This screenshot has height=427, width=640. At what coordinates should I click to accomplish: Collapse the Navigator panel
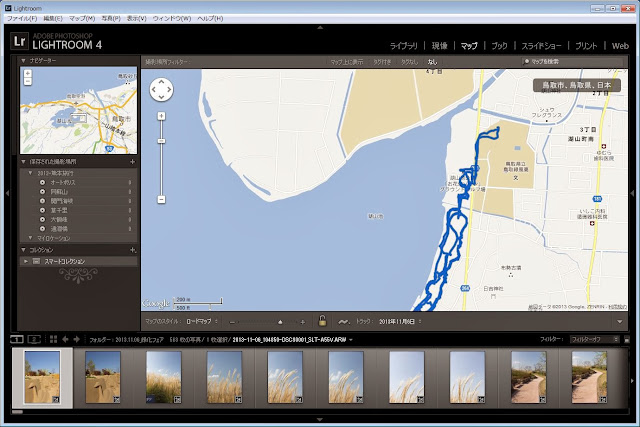(x=23, y=60)
